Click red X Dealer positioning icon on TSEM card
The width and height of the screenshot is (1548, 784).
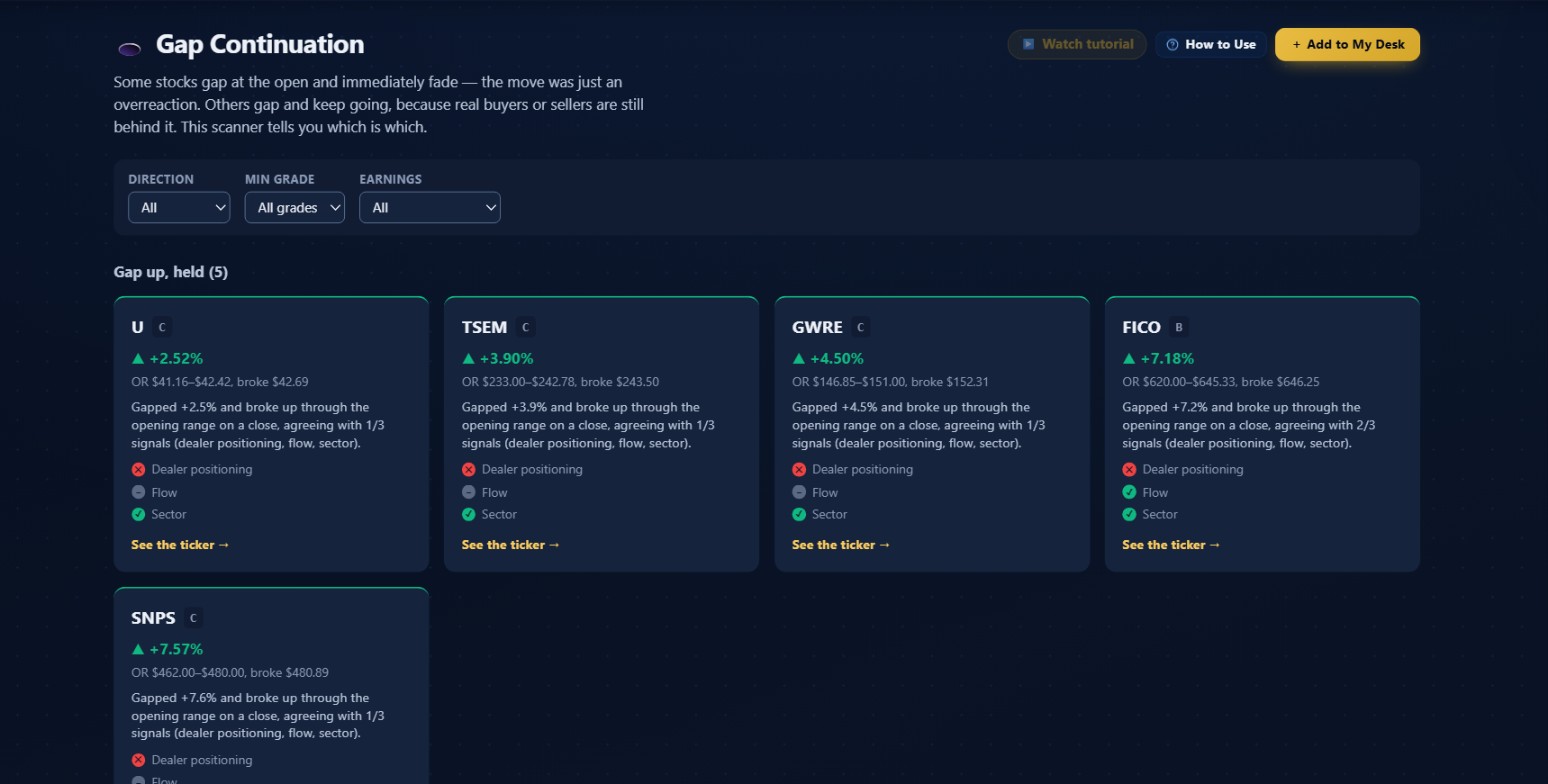pos(468,469)
